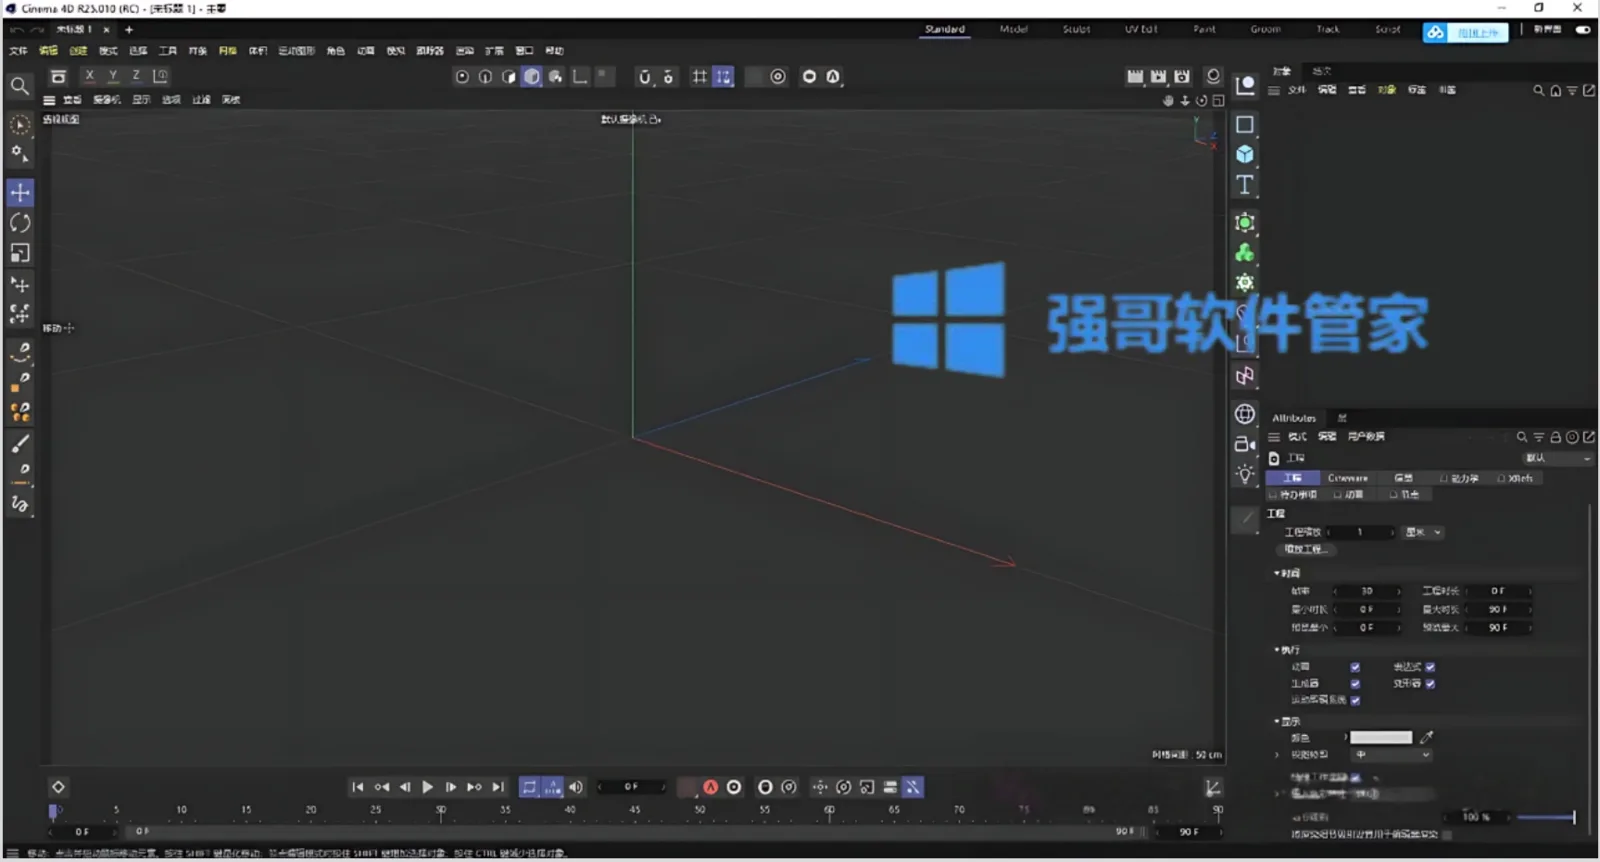The height and width of the screenshot is (862, 1600).
Task: Click the 缩放工程... button
Action: click(1305, 549)
